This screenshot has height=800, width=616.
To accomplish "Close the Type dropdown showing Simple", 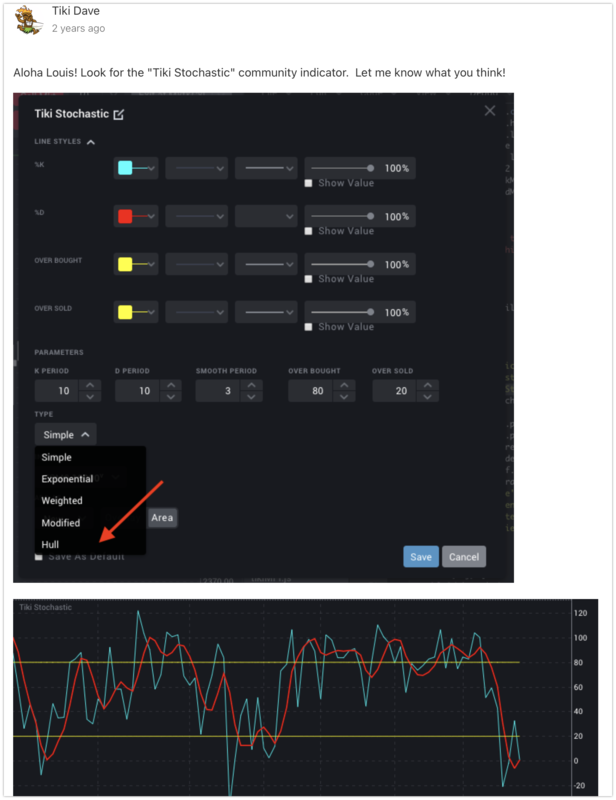I will [65, 435].
